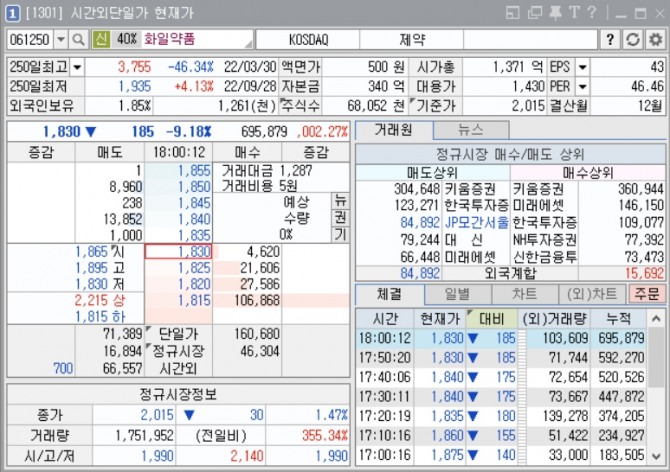Click the T text icon in title bar

pos(573,12)
